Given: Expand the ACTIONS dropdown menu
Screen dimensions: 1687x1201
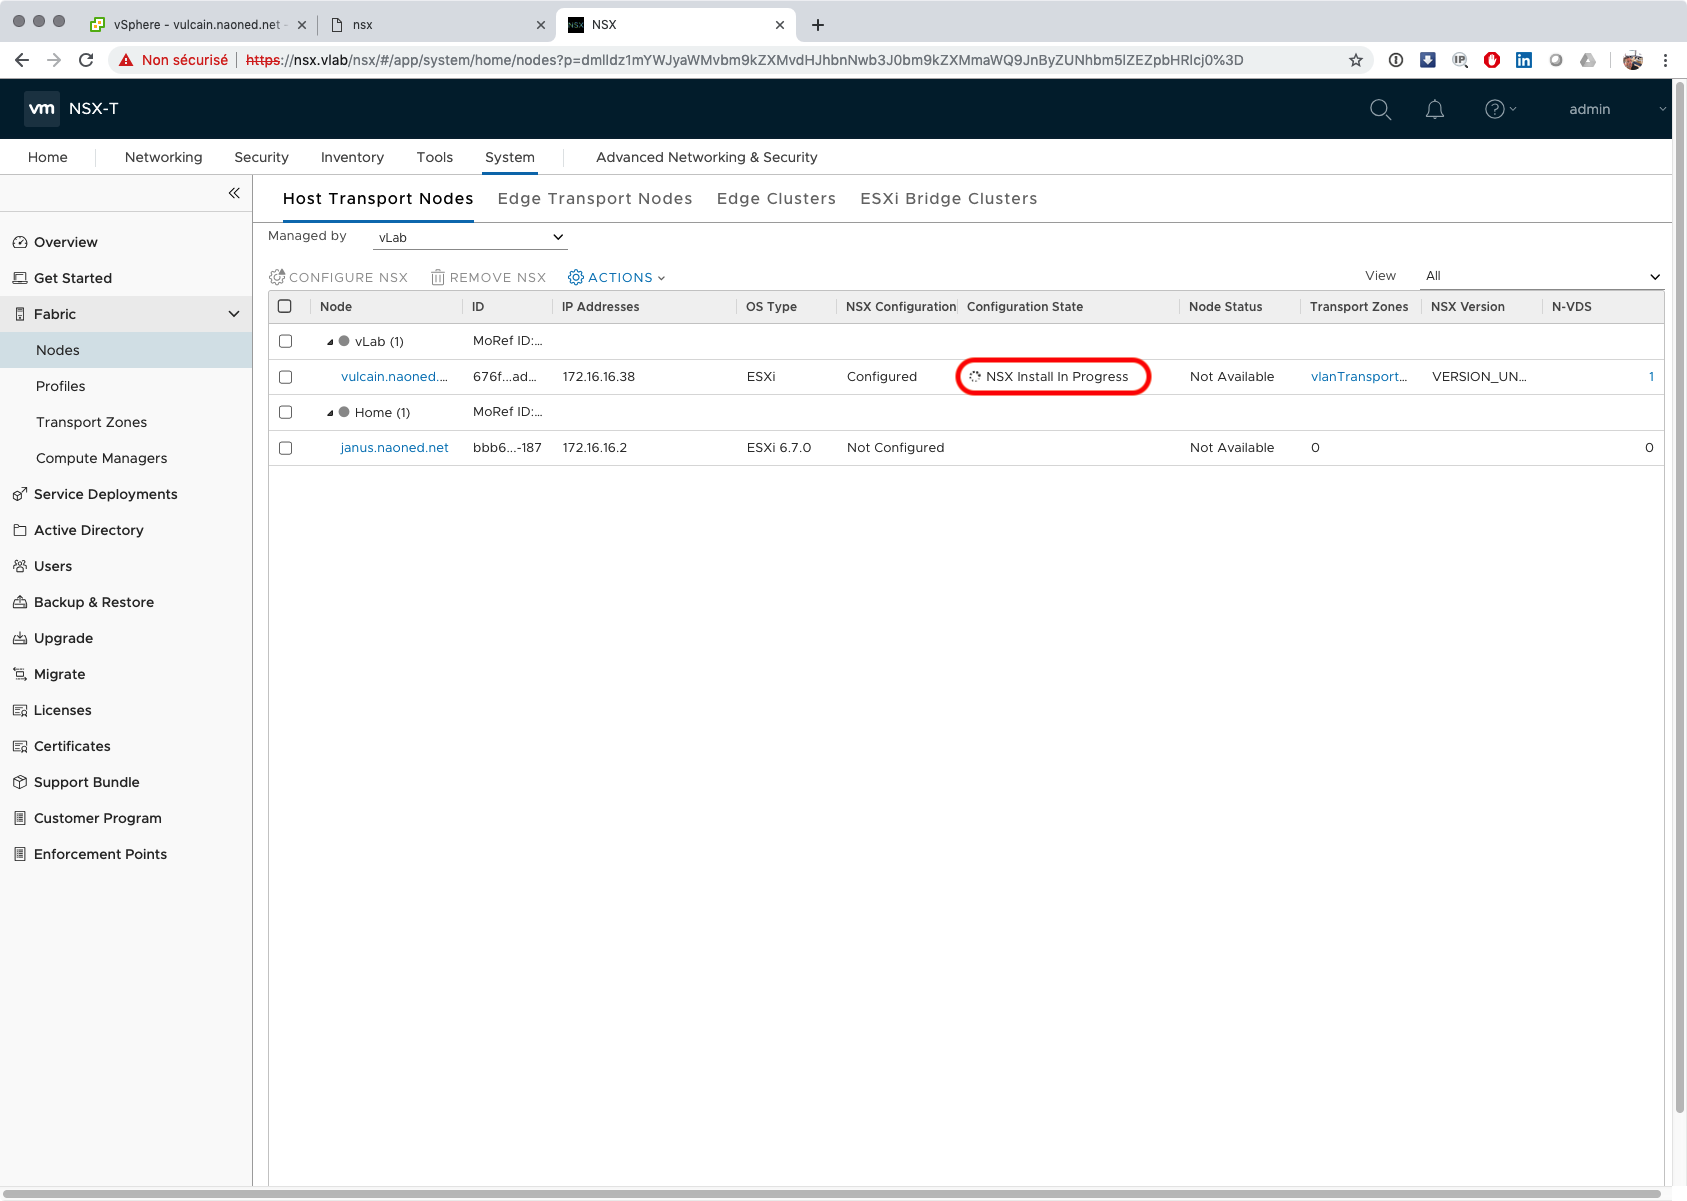Looking at the screenshot, I should [x=617, y=278].
